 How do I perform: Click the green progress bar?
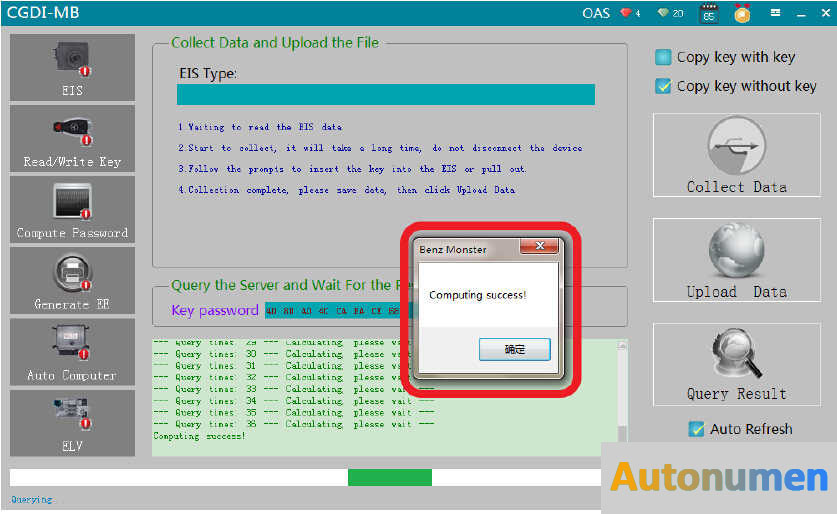[x=390, y=477]
